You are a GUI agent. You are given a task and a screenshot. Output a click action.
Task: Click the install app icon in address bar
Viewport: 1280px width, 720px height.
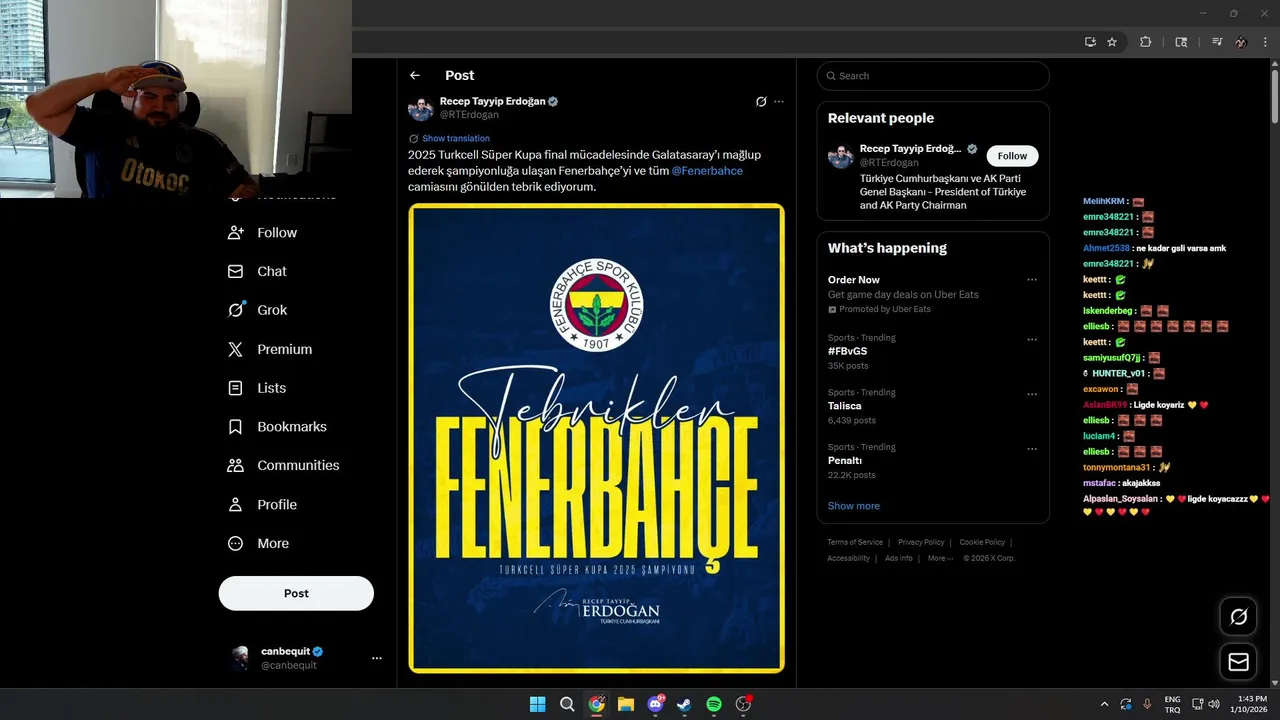(1090, 42)
